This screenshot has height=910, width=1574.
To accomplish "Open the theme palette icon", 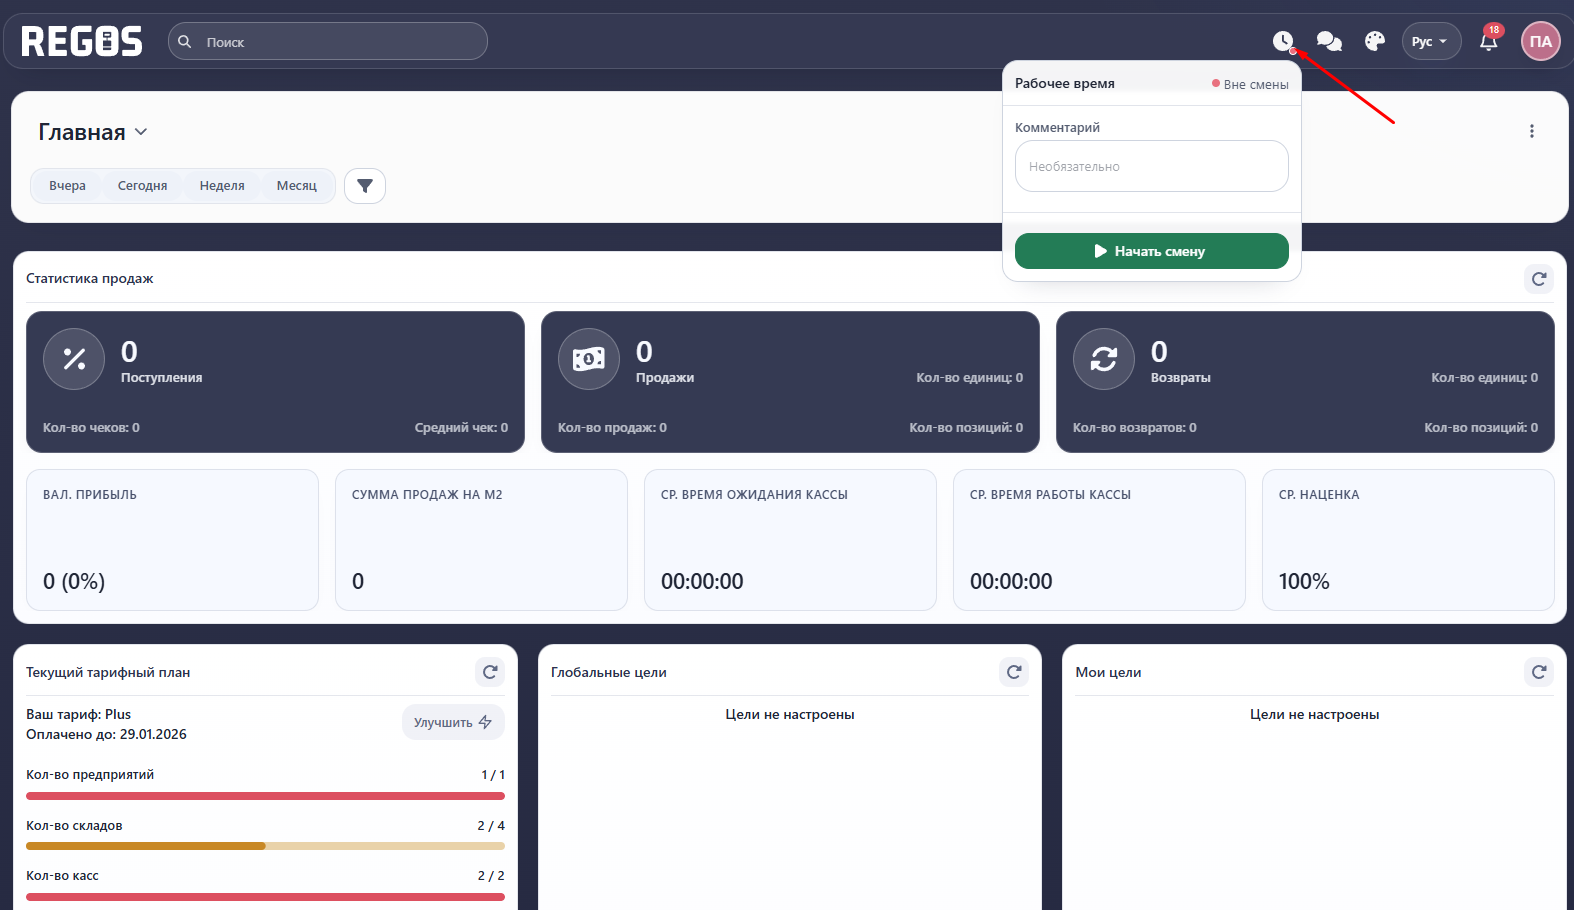I will tap(1375, 41).
